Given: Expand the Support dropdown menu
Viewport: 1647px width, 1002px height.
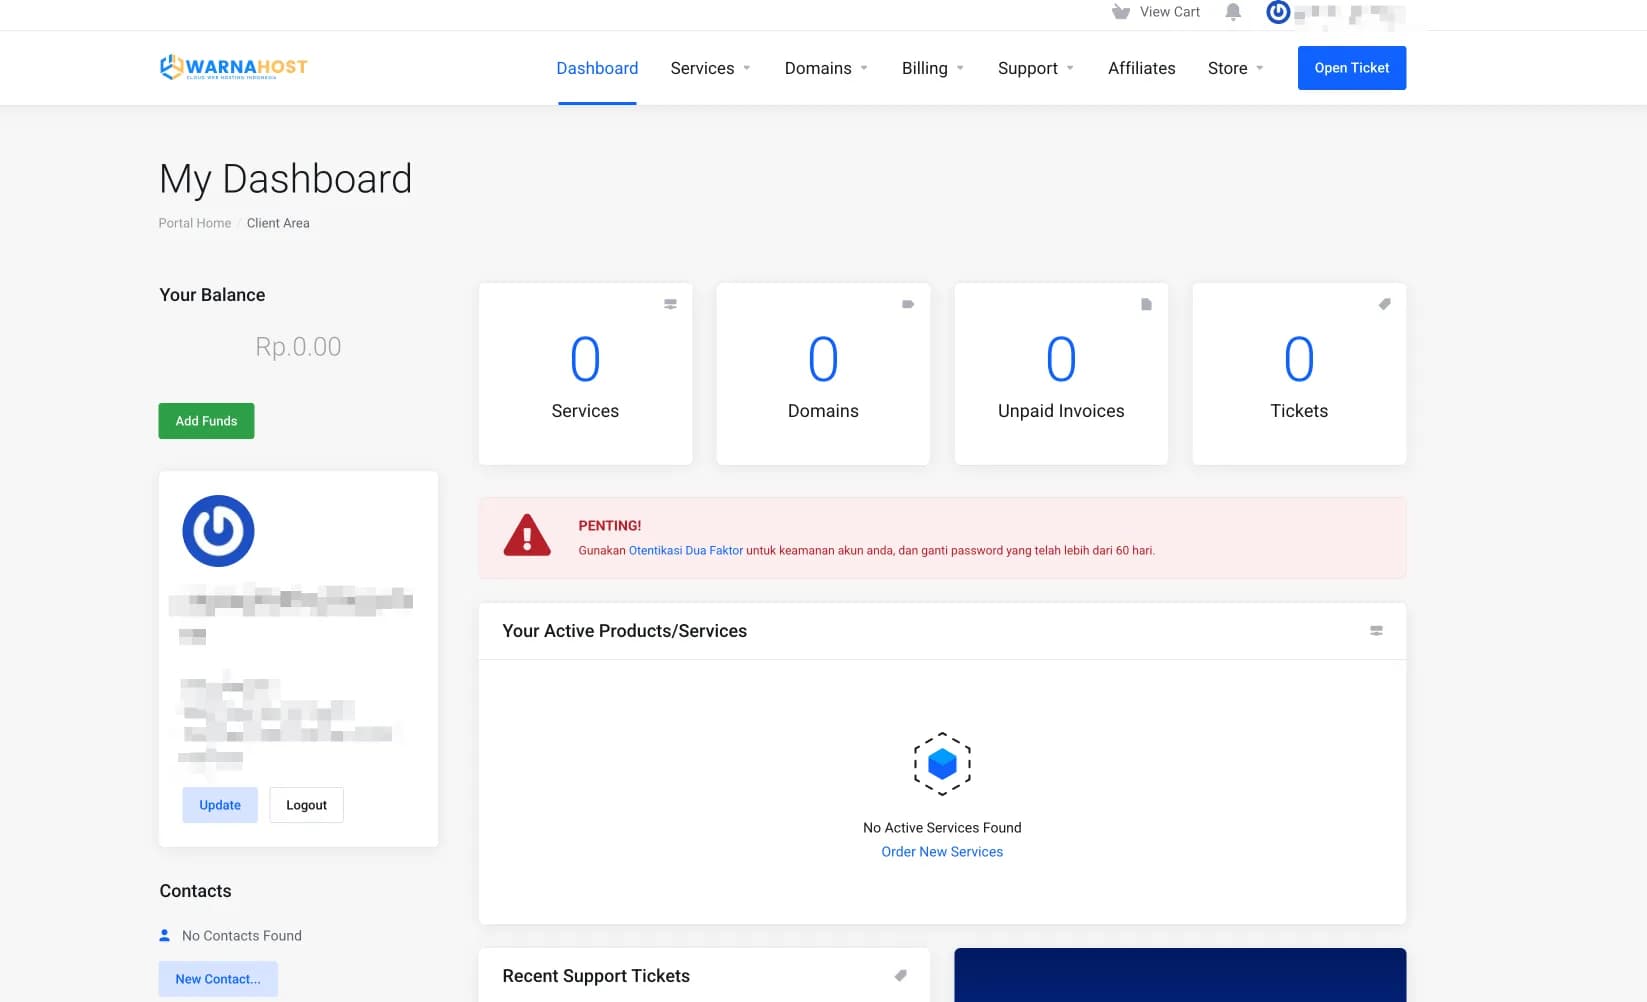Looking at the screenshot, I should click(x=1035, y=68).
